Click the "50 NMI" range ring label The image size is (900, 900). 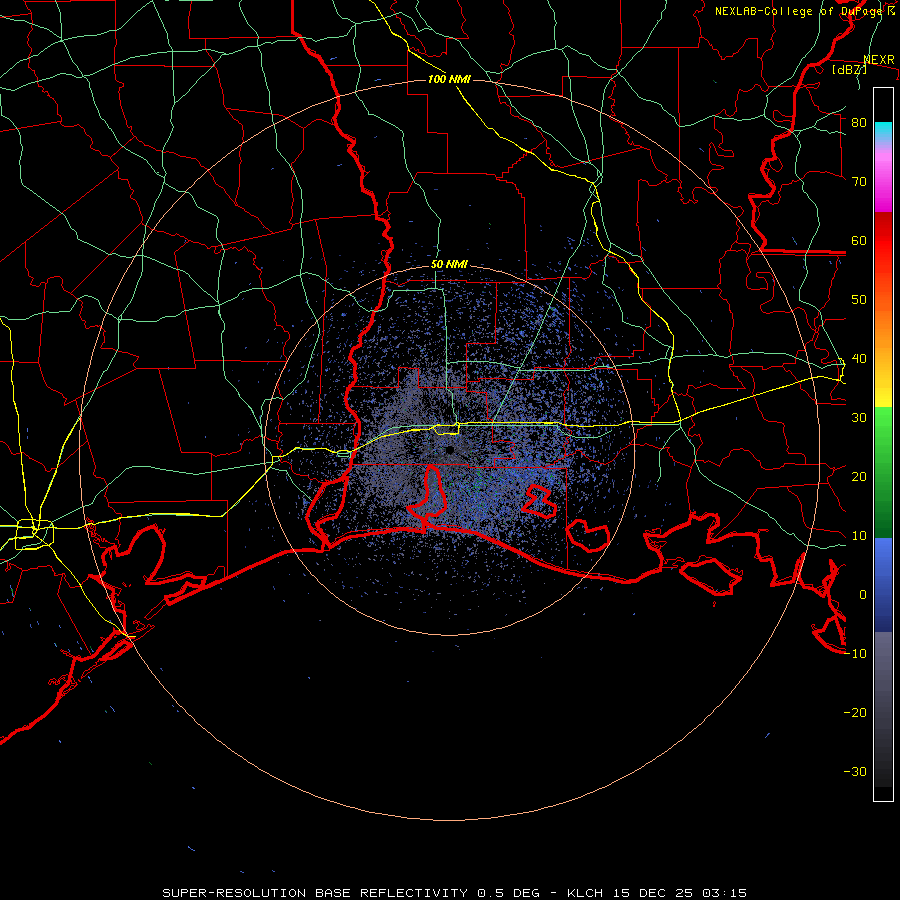(449, 265)
